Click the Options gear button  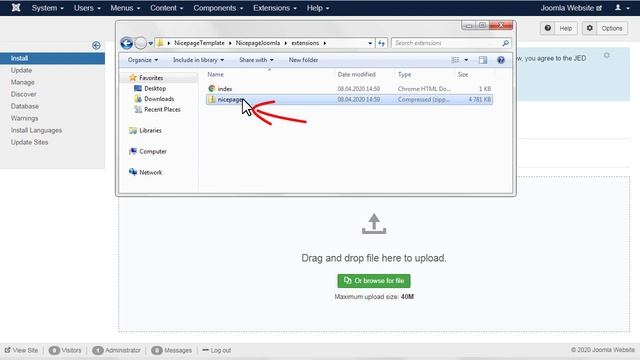[605, 28]
